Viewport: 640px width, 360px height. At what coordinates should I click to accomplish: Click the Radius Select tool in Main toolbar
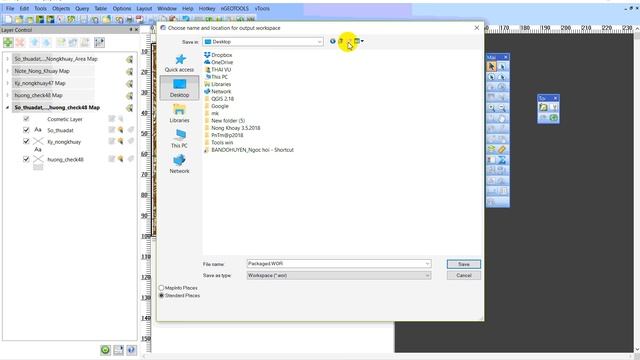point(491,77)
